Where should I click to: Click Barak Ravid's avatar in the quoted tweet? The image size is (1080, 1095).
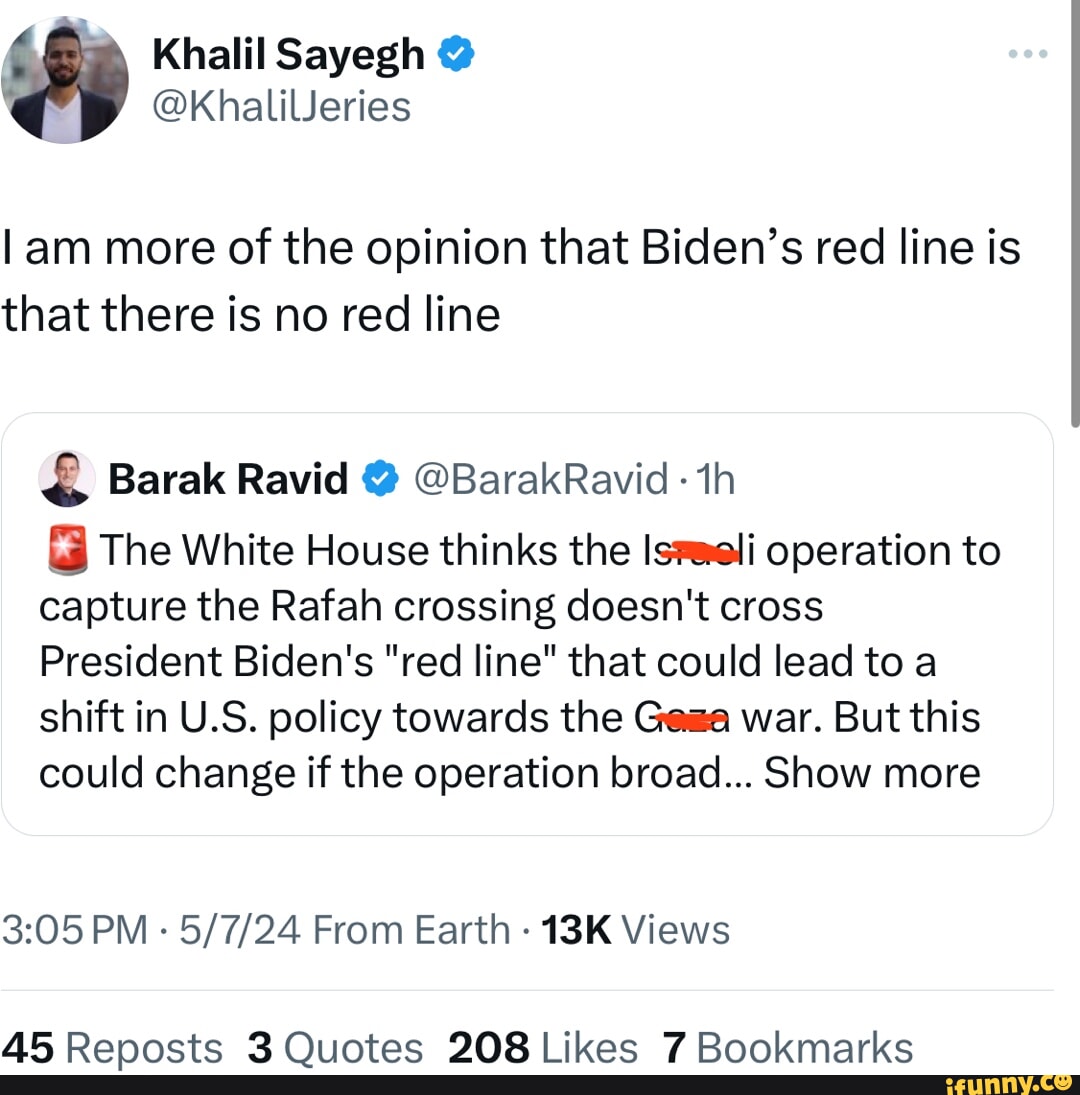[x=68, y=478]
